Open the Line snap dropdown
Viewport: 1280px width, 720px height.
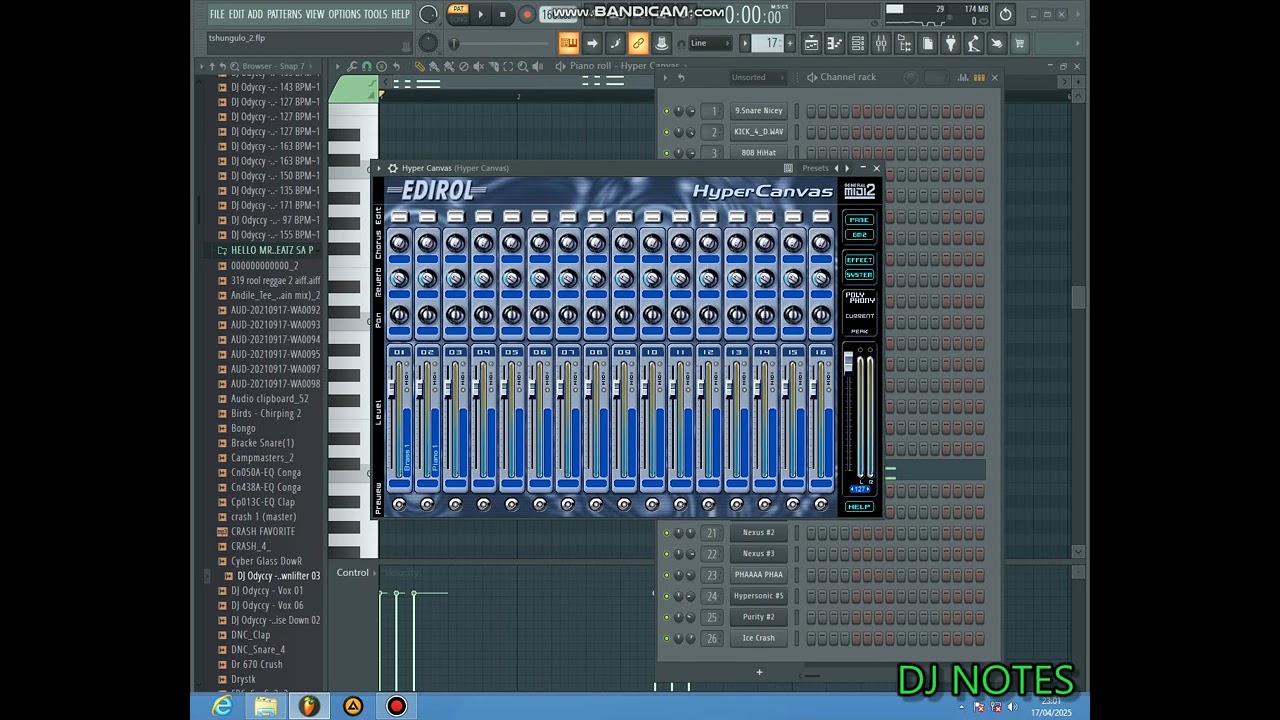point(710,43)
